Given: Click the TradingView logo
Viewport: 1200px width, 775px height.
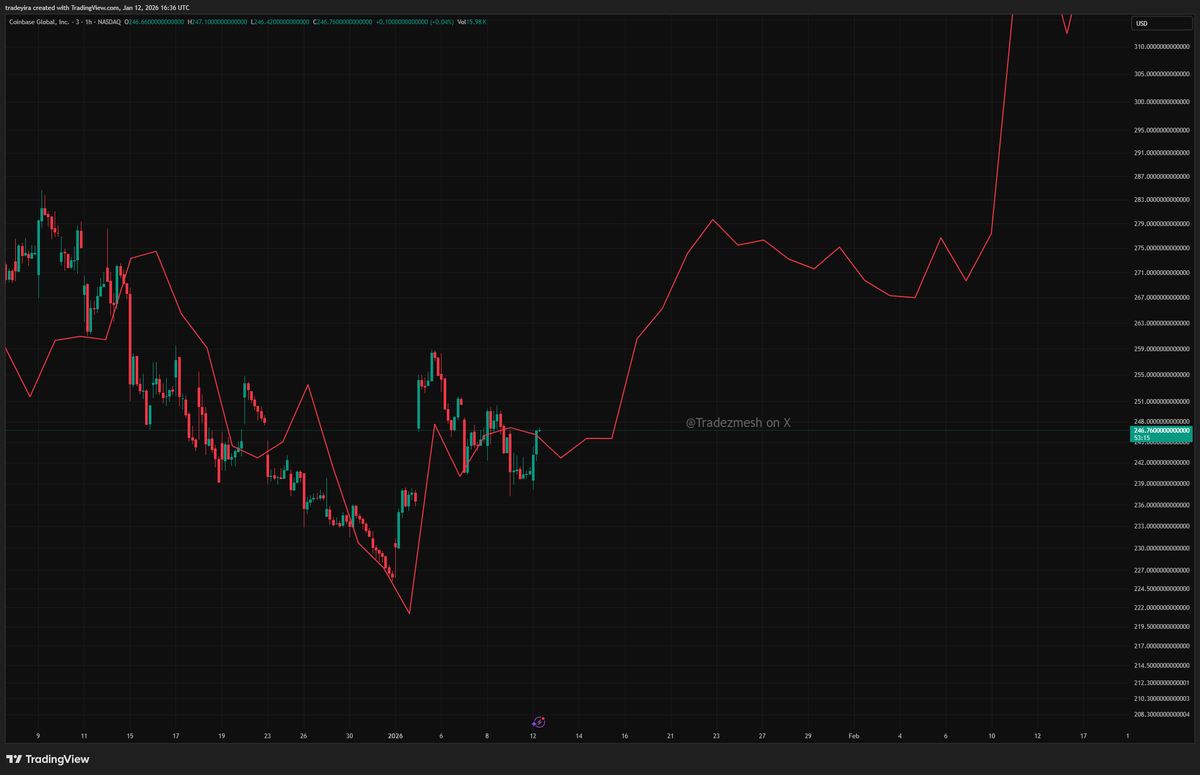Looking at the screenshot, I should (48, 759).
